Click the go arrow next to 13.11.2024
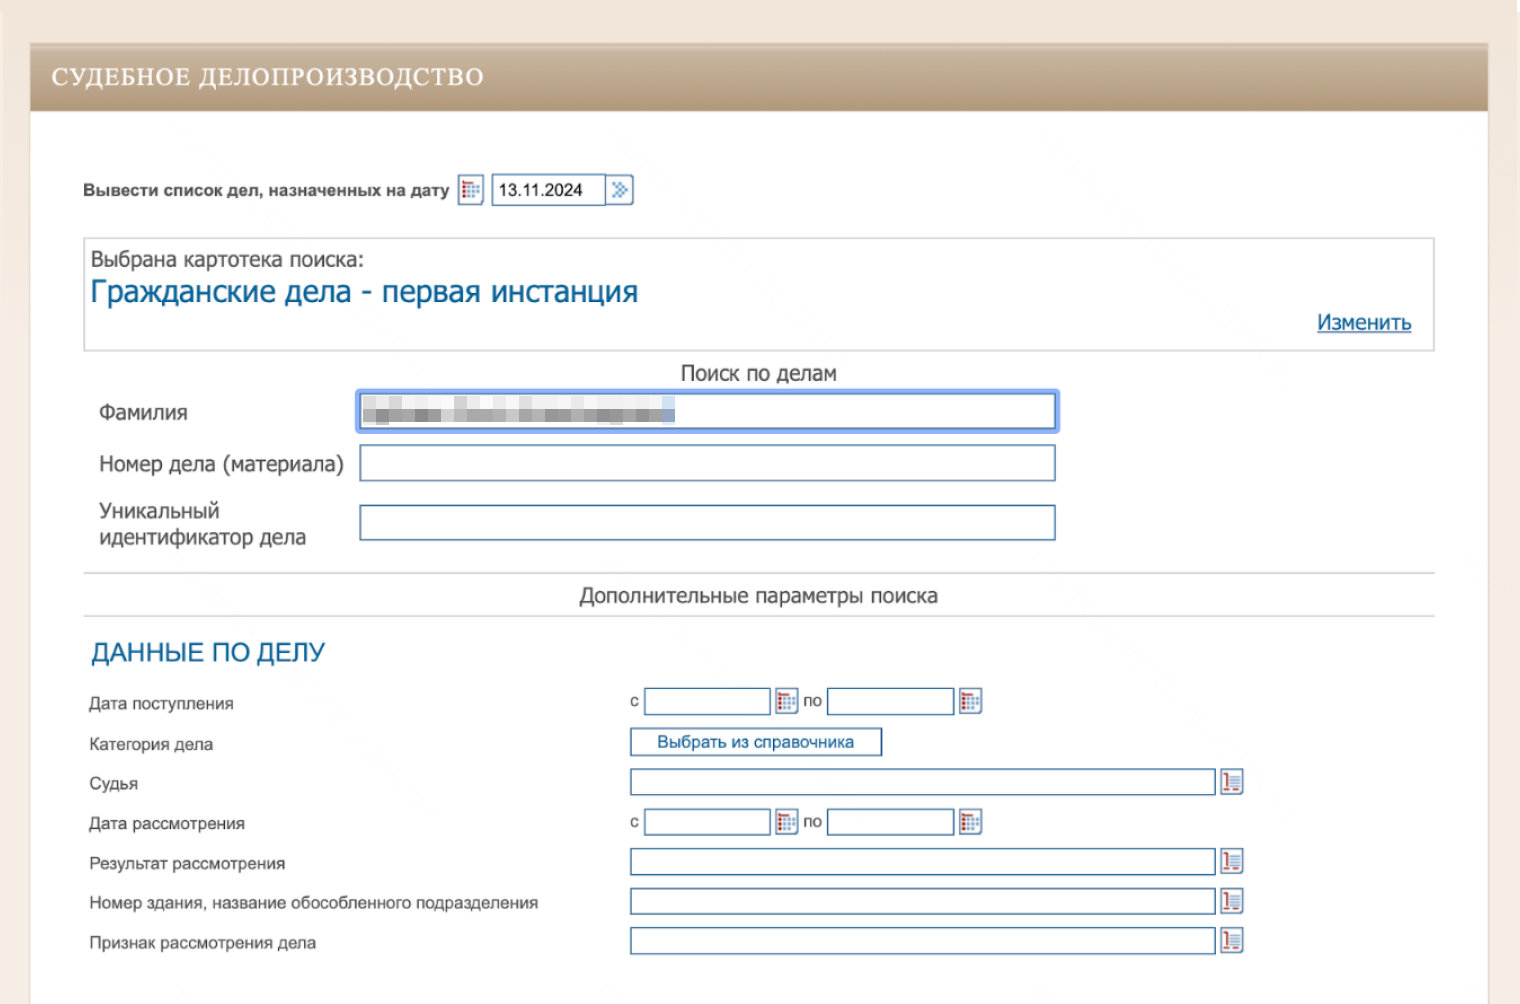1520x1004 pixels. 620,190
